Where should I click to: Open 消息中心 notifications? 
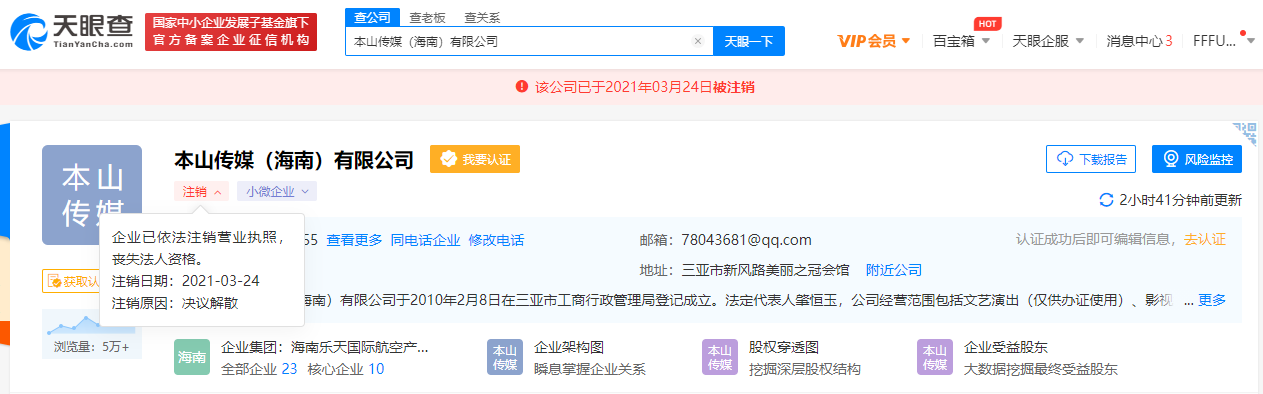click(1139, 41)
